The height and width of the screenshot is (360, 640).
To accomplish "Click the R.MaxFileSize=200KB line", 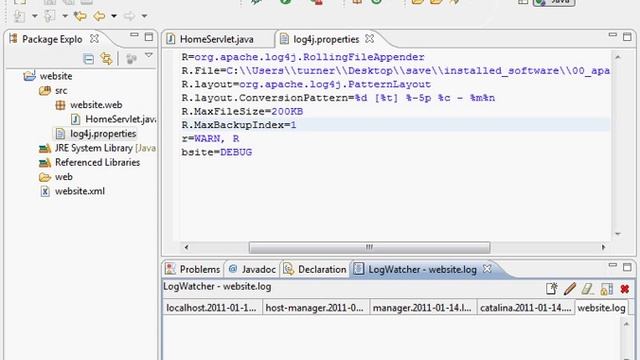I will tap(242, 111).
